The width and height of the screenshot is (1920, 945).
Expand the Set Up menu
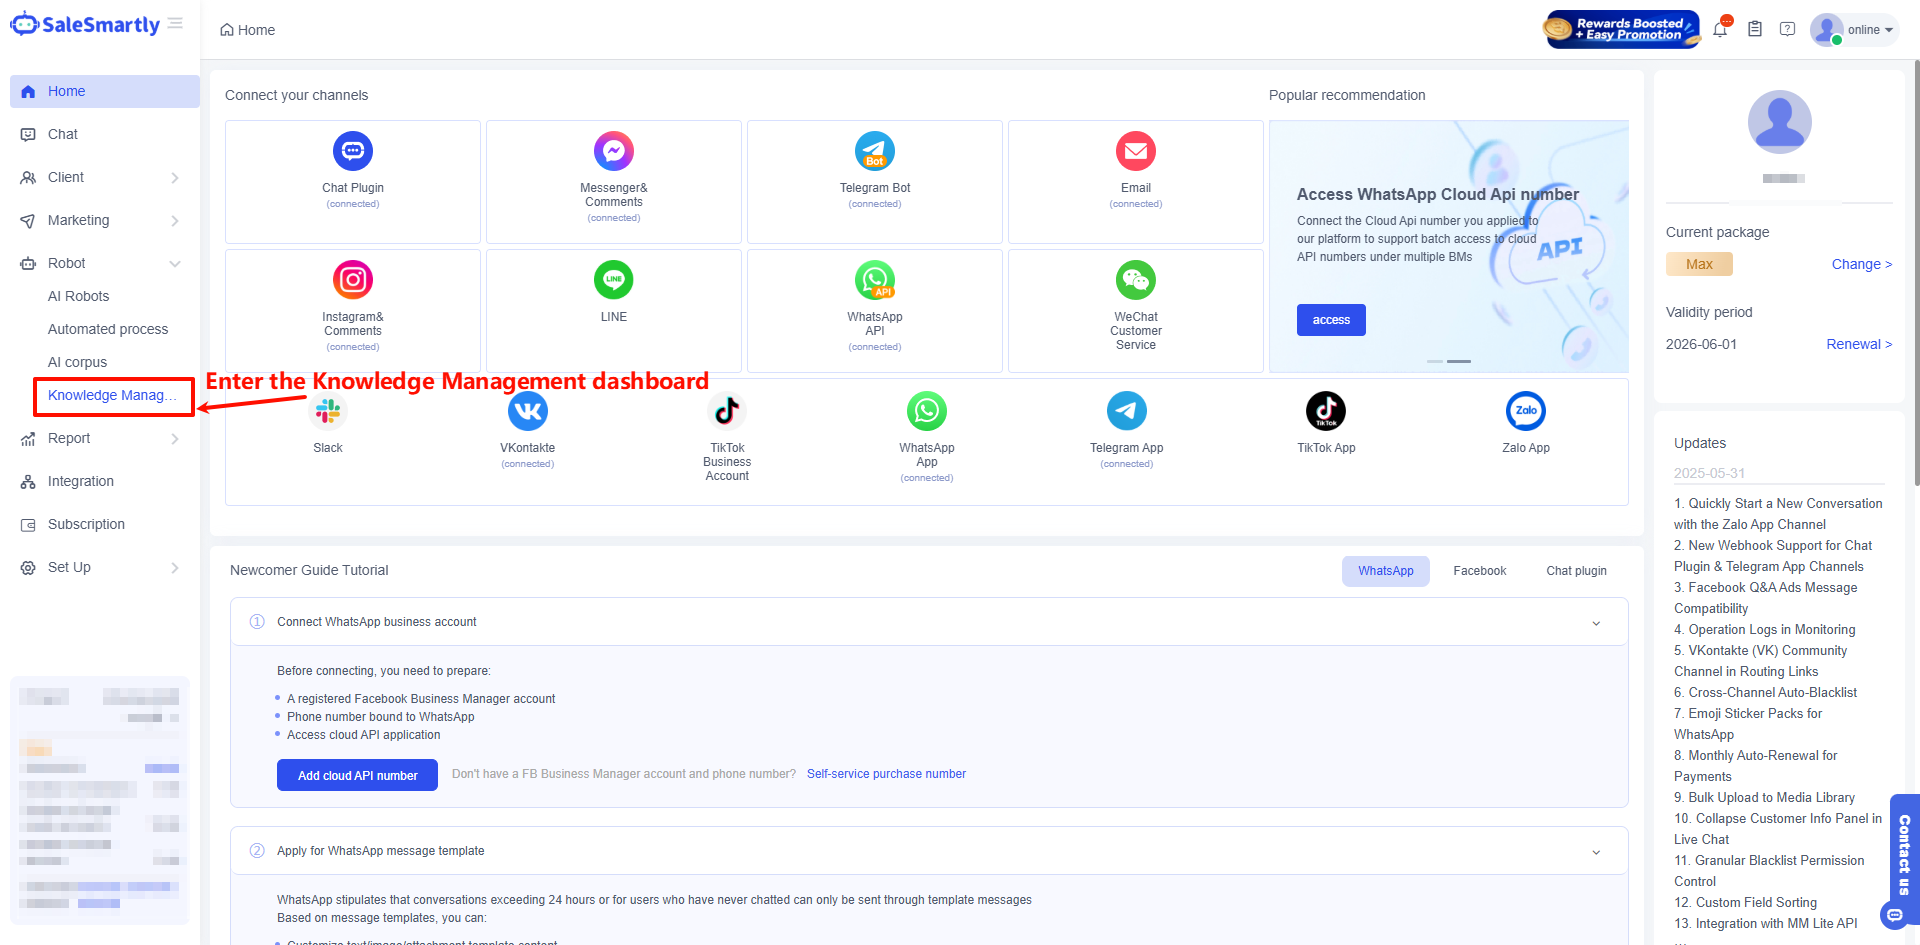click(105, 567)
